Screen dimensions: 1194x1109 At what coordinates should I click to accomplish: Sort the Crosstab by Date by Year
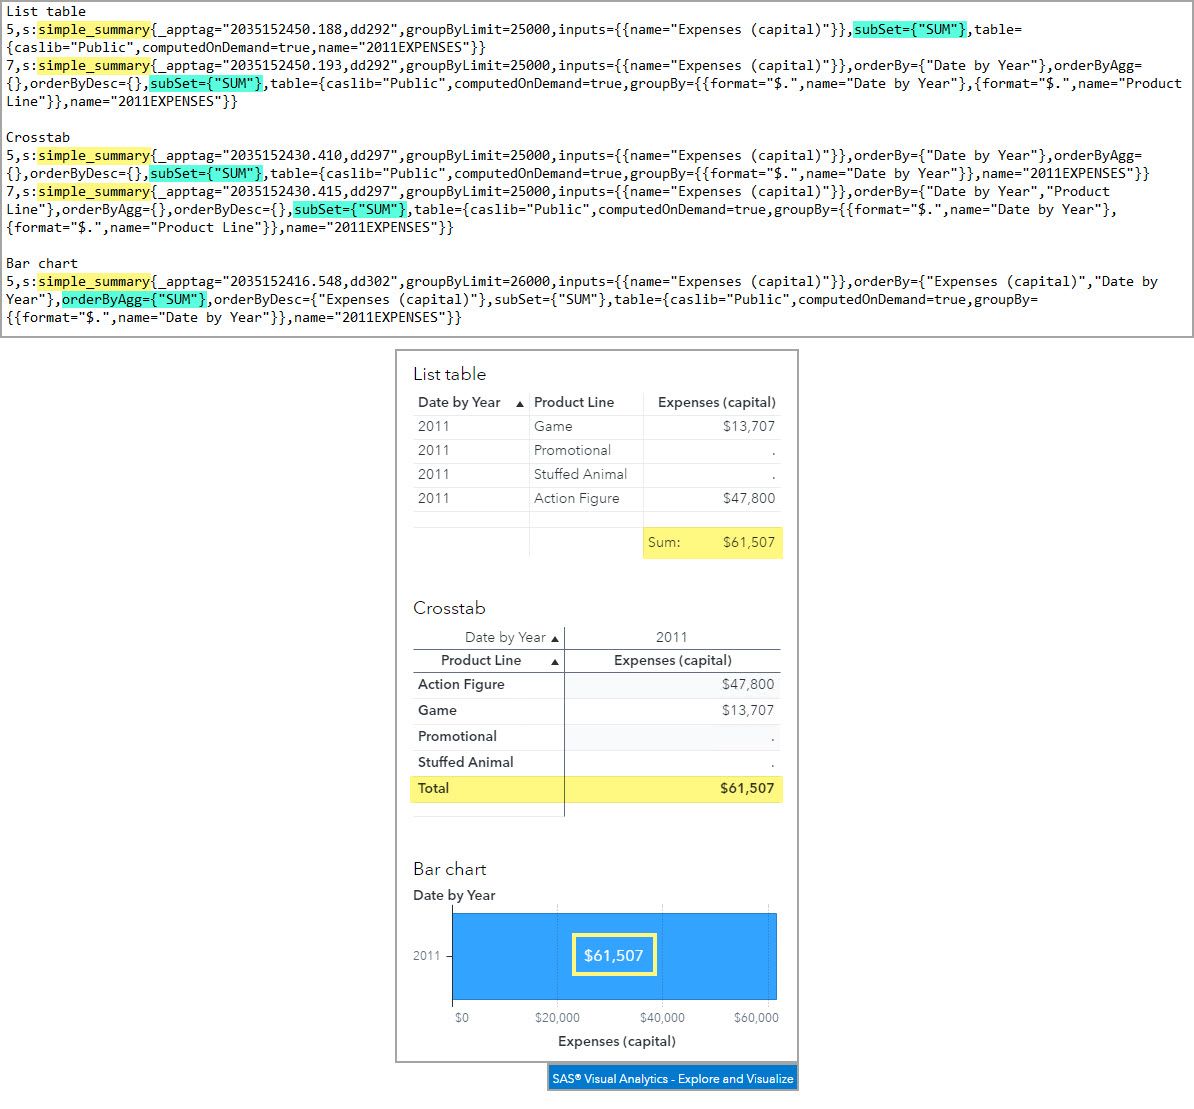(x=508, y=637)
